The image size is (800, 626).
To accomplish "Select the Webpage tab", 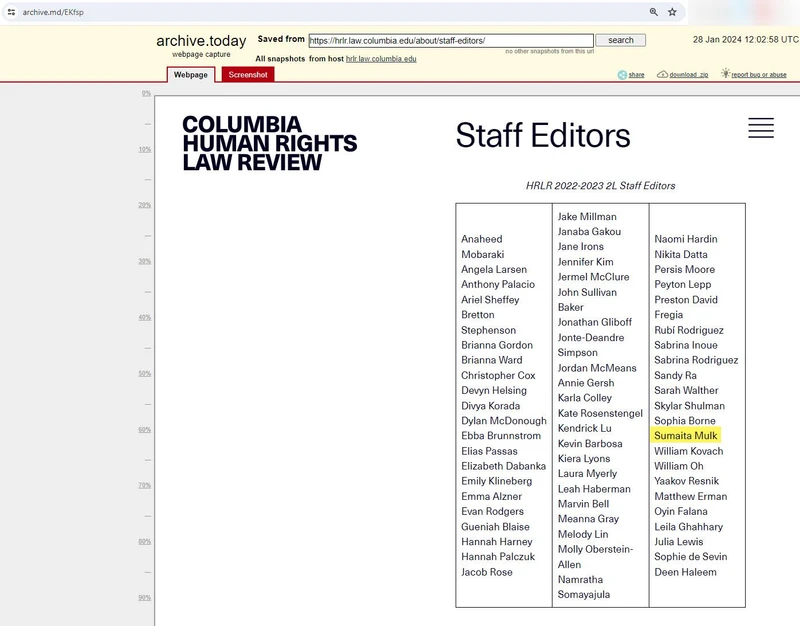I will pos(190,75).
